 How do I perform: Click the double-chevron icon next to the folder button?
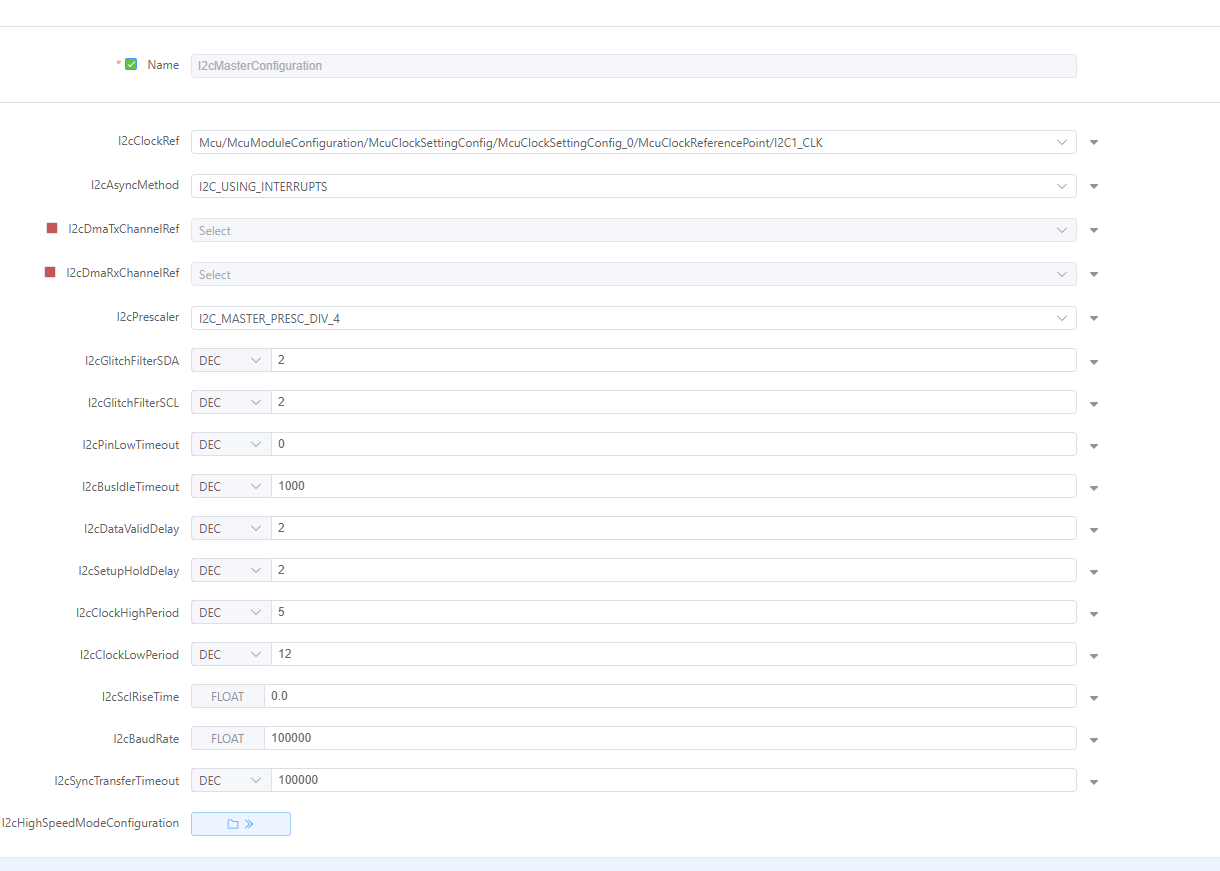click(x=248, y=823)
